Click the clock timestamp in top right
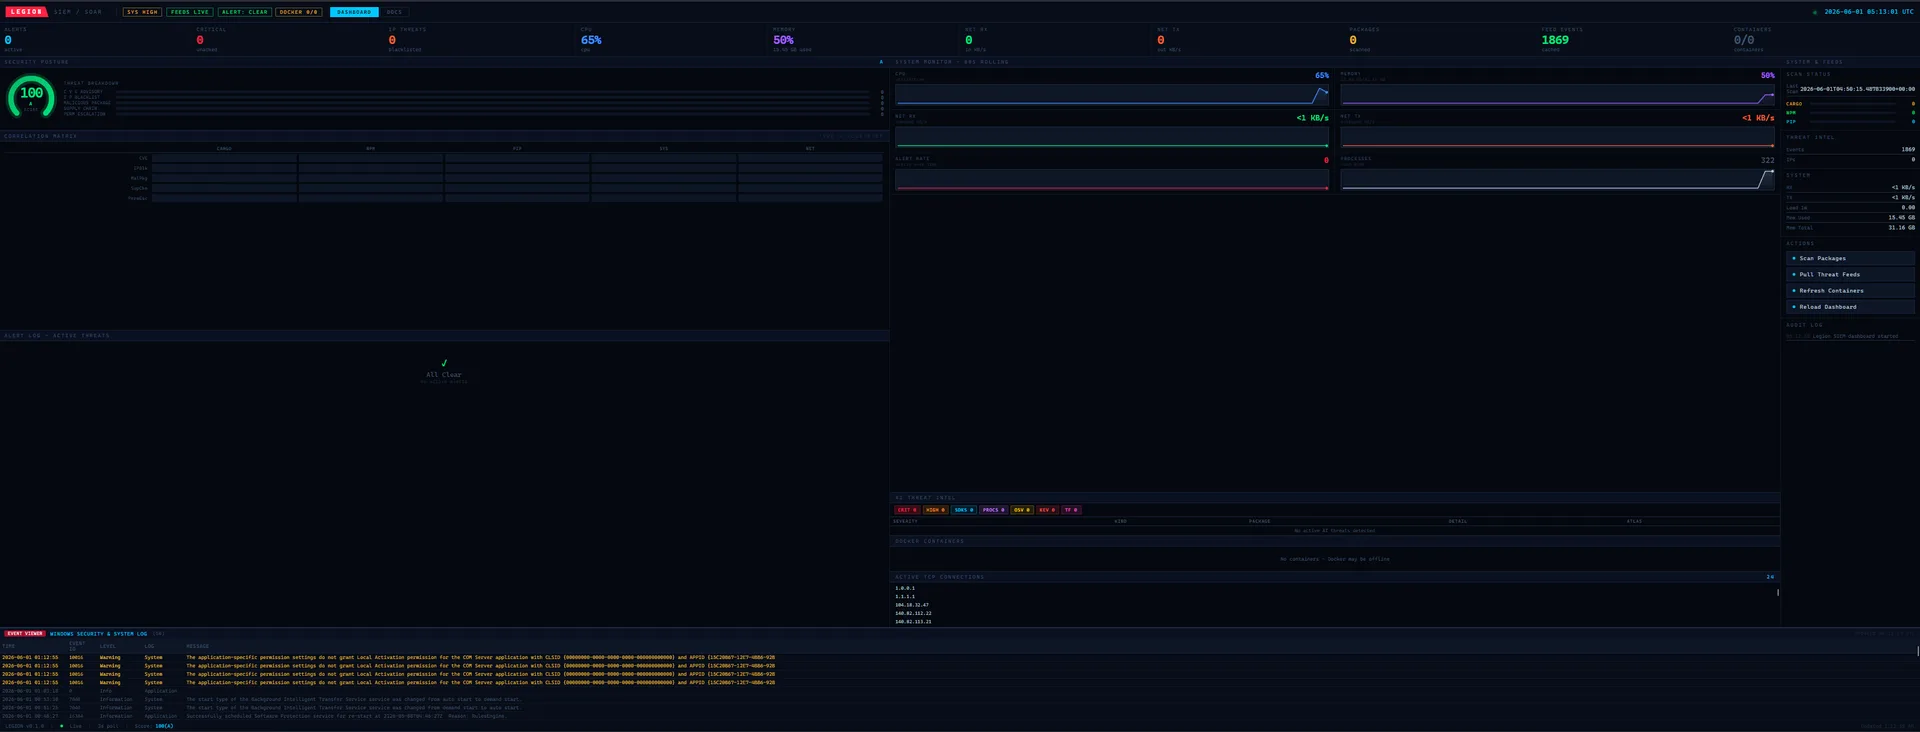The height and width of the screenshot is (732, 1920). (x=1868, y=12)
